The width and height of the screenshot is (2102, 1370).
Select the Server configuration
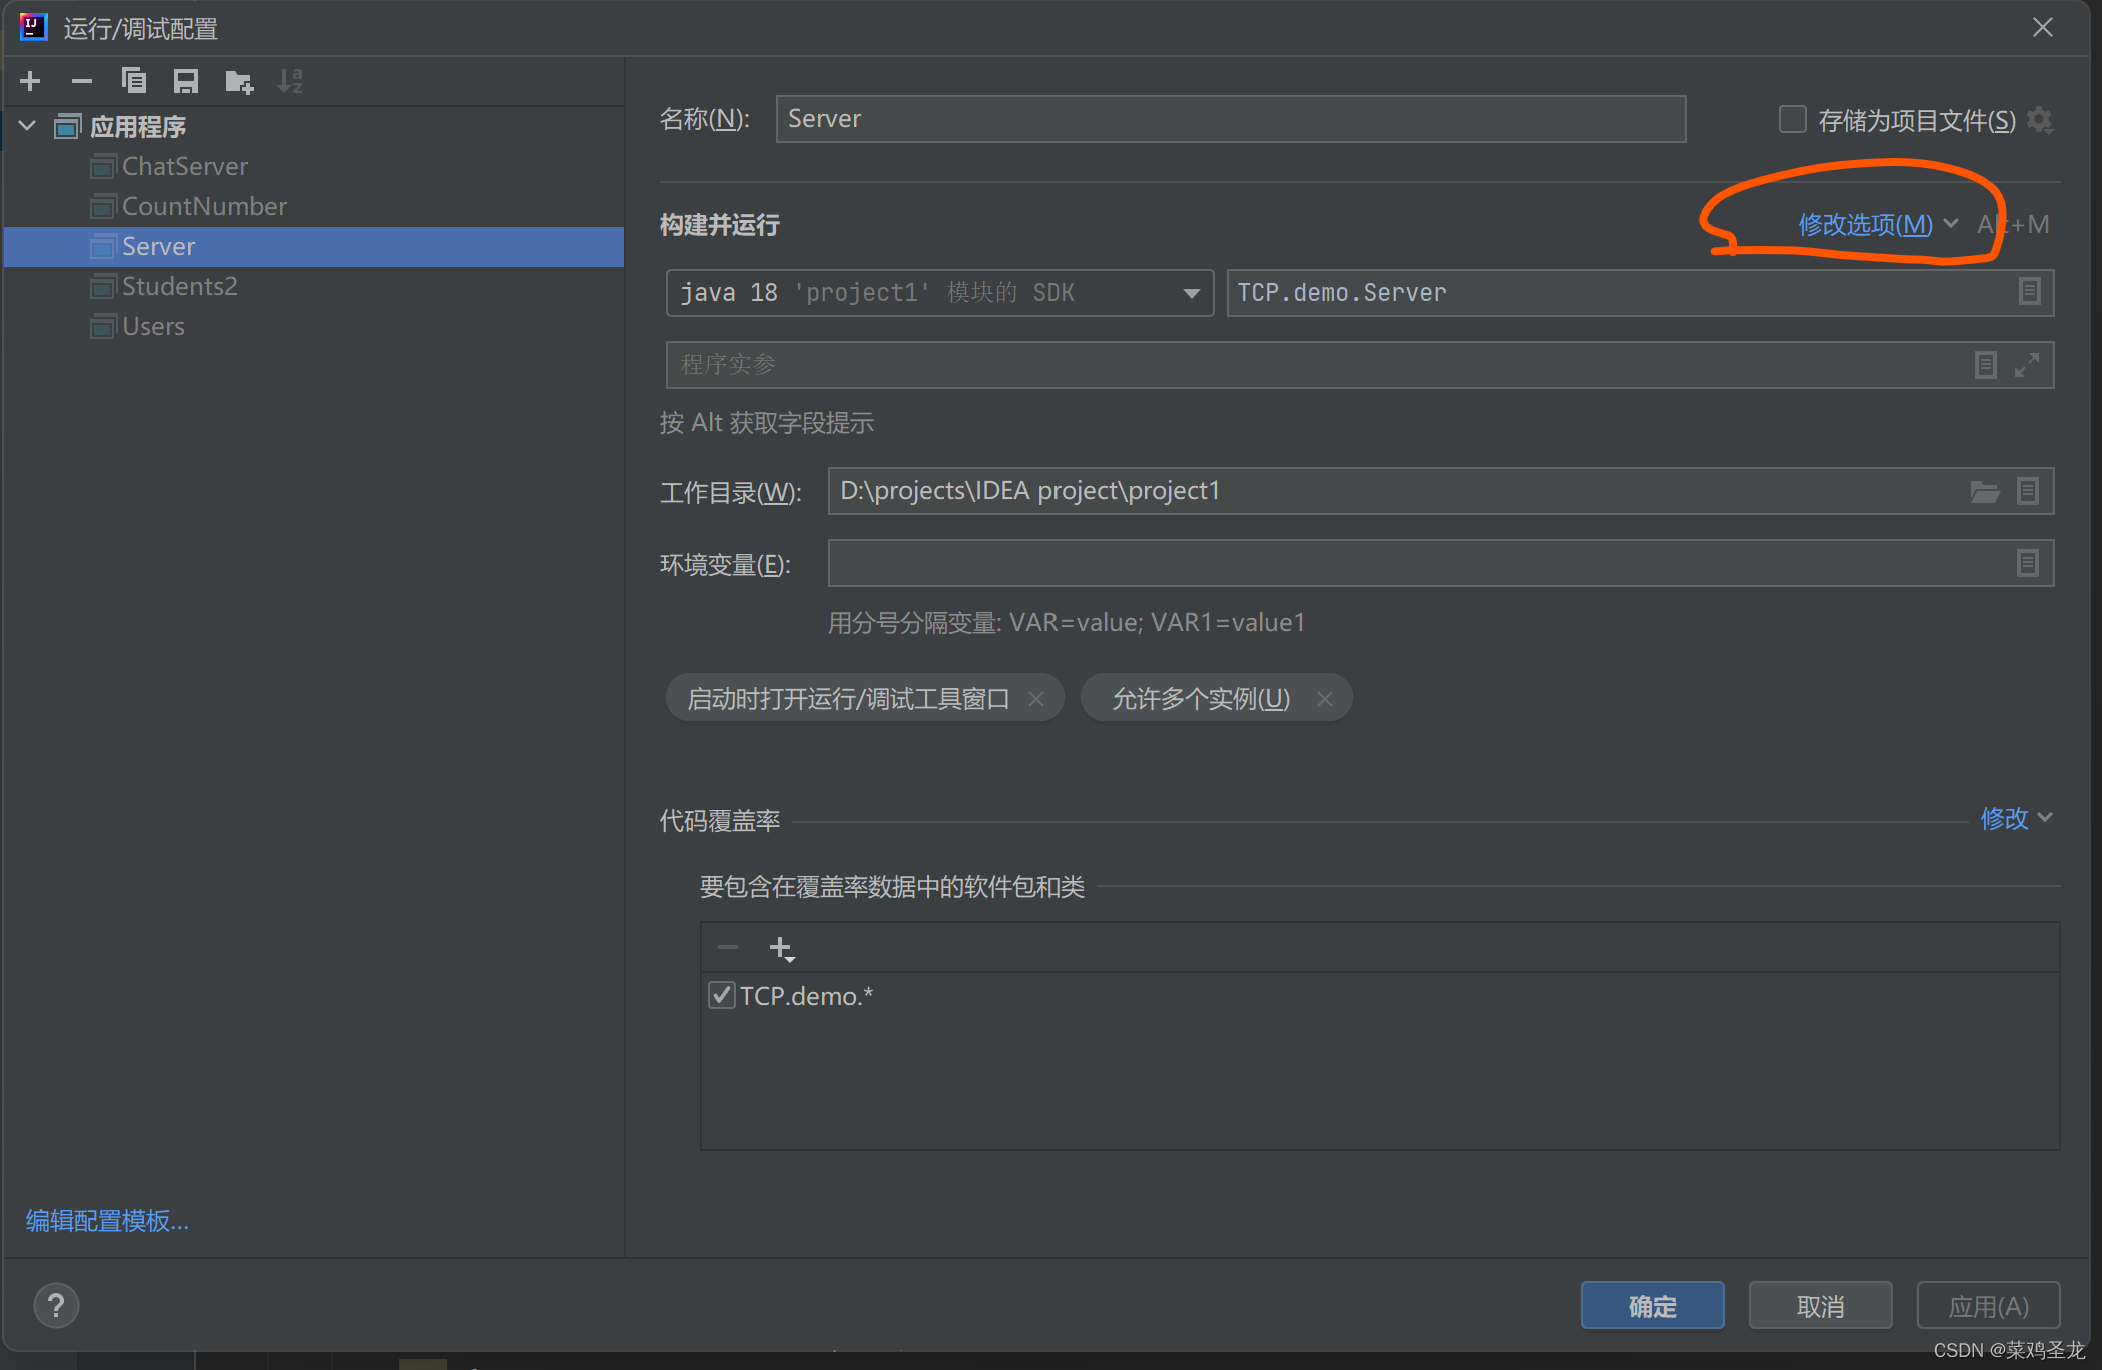pos(314,246)
